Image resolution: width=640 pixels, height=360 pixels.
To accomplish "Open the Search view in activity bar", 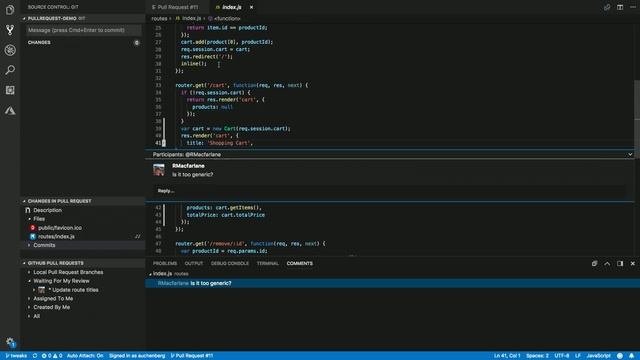I will point(10,70).
